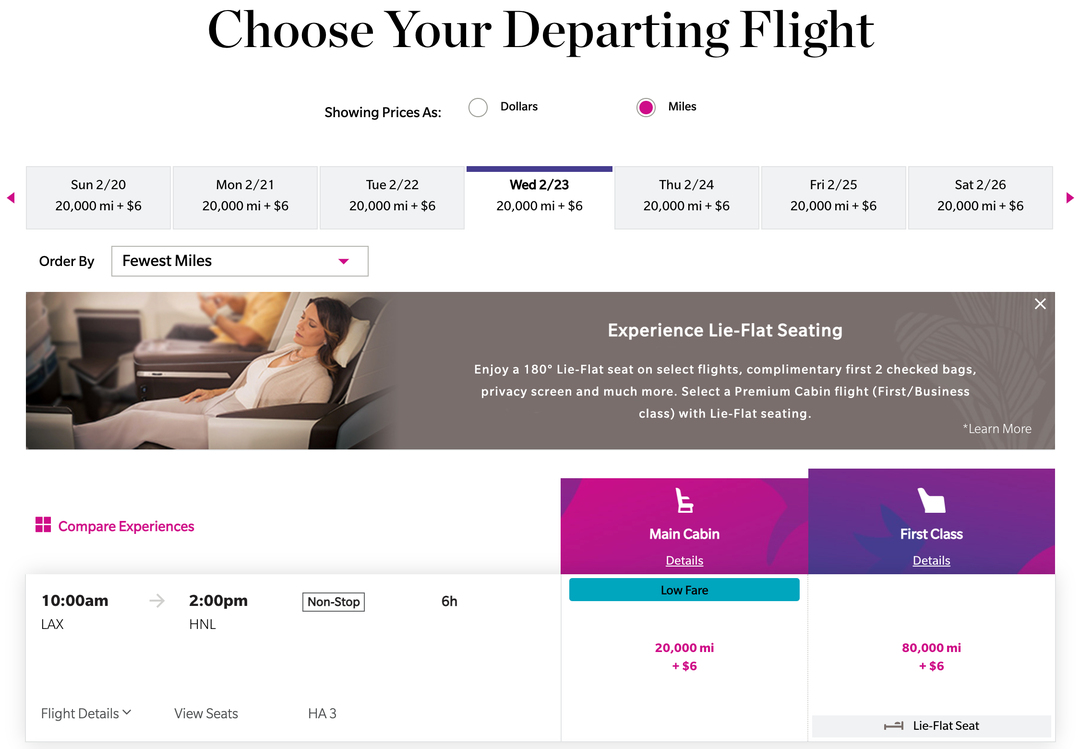Click the Low Fare badge
1080x749 pixels.
click(684, 589)
